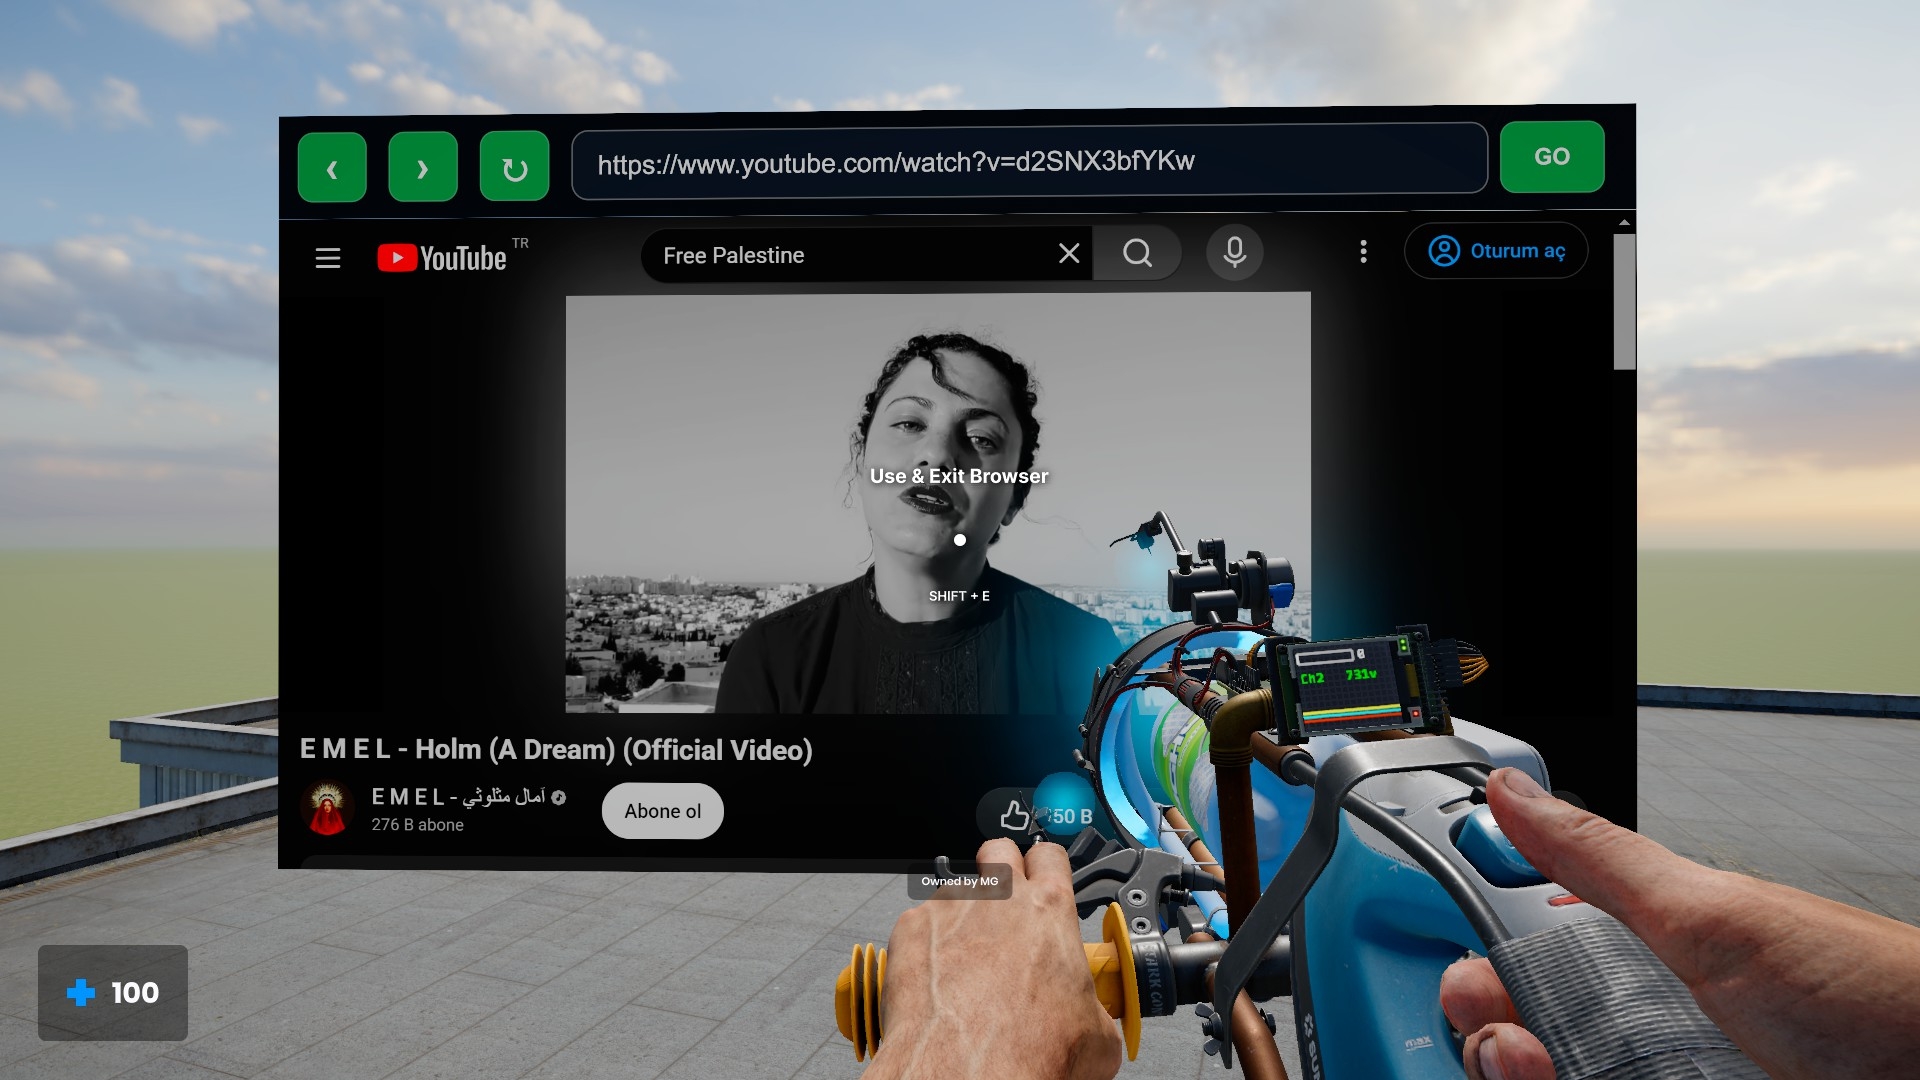Reload the page with the refresh button
1920x1080 pixels.
coord(514,166)
